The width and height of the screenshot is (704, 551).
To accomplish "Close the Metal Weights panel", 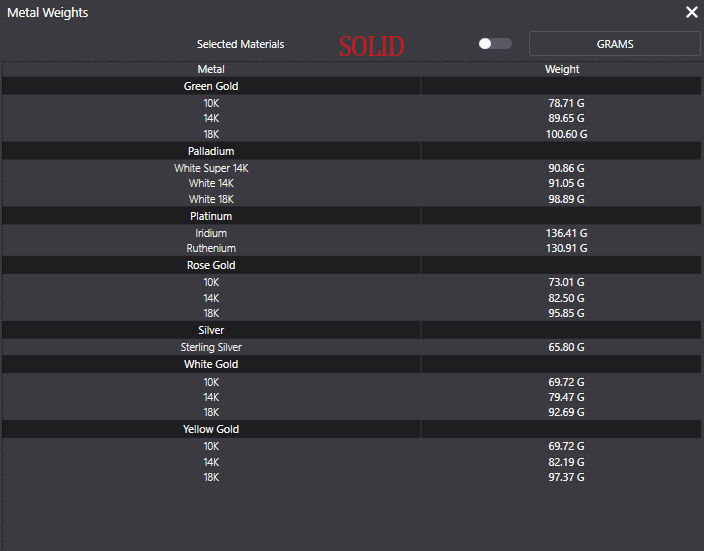I will 692,12.
